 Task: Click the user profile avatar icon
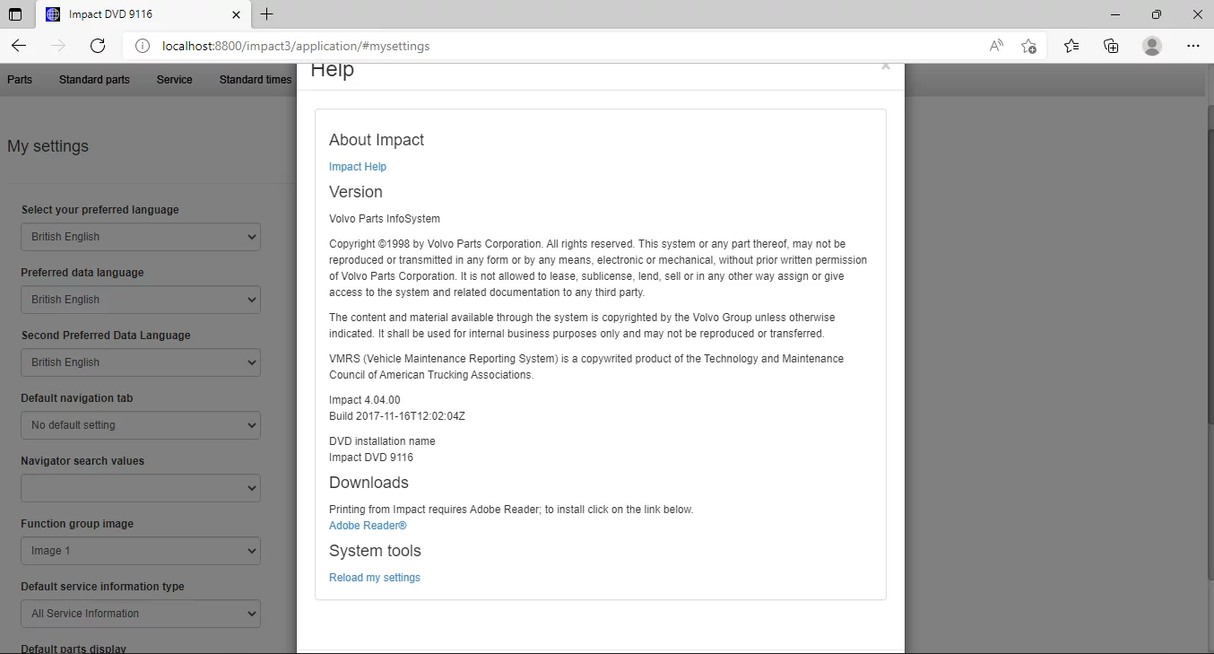tap(1152, 46)
